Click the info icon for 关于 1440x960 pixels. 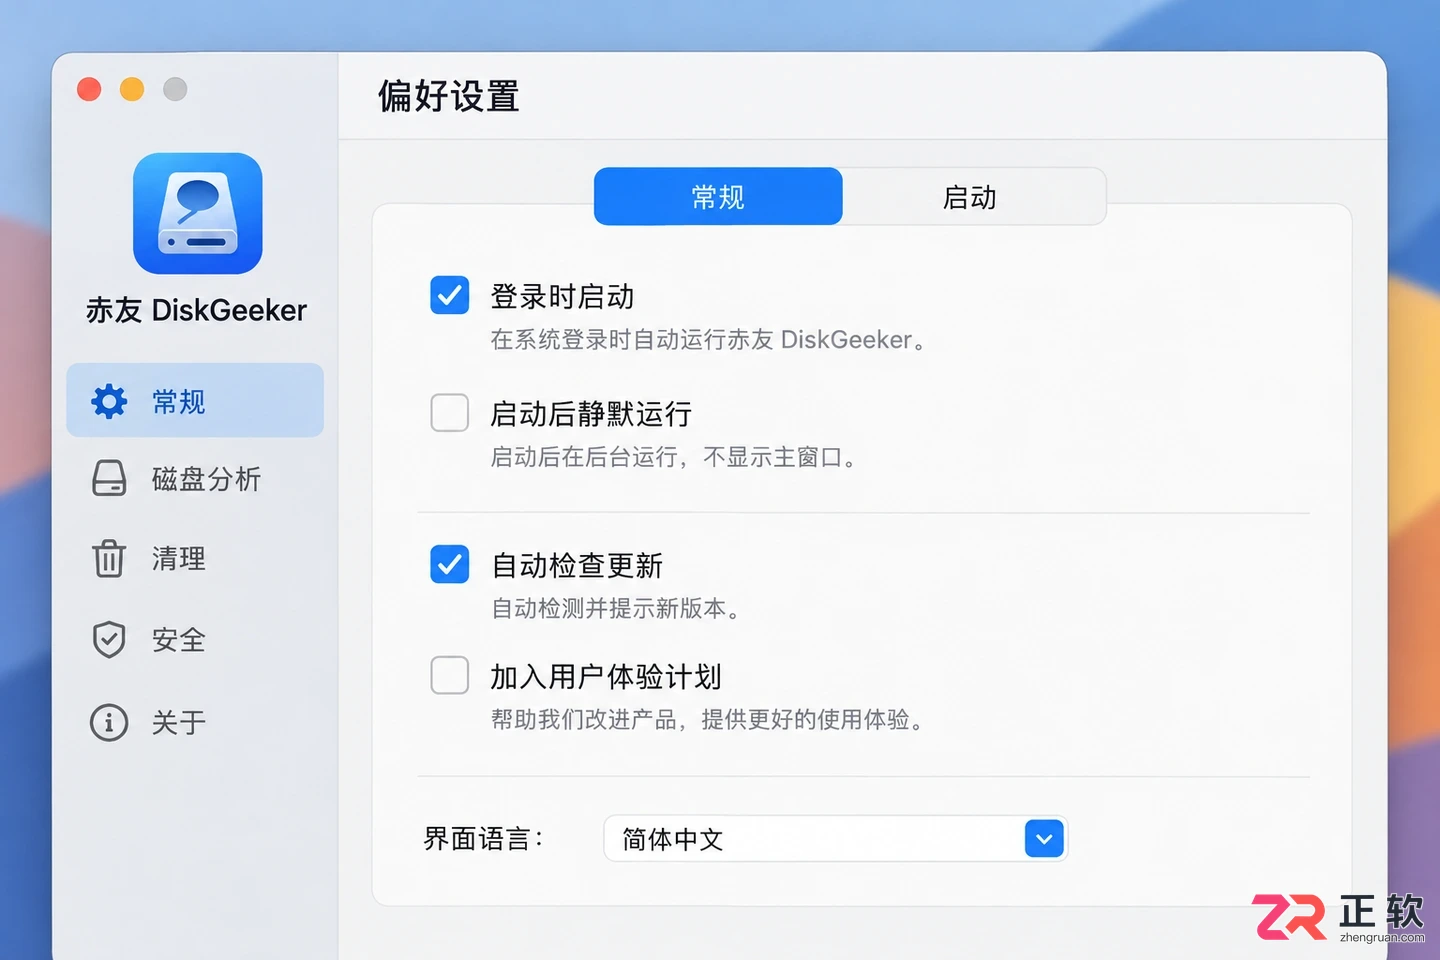tap(109, 722)
